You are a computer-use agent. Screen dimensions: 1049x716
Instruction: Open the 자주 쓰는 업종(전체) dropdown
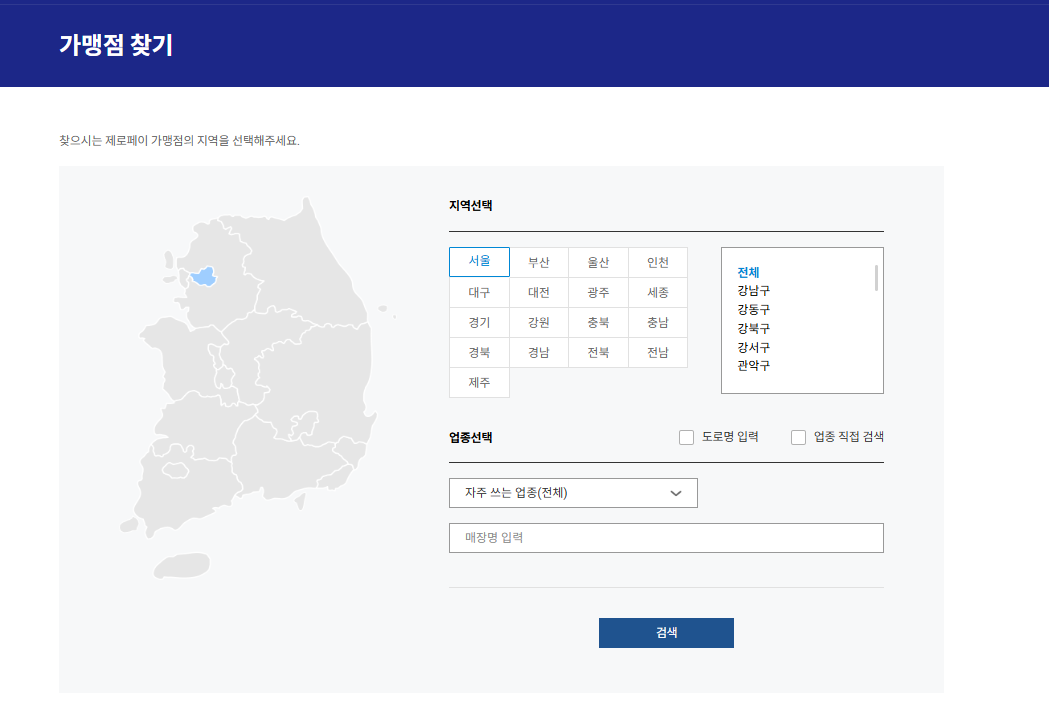click(x=573, y=493)
